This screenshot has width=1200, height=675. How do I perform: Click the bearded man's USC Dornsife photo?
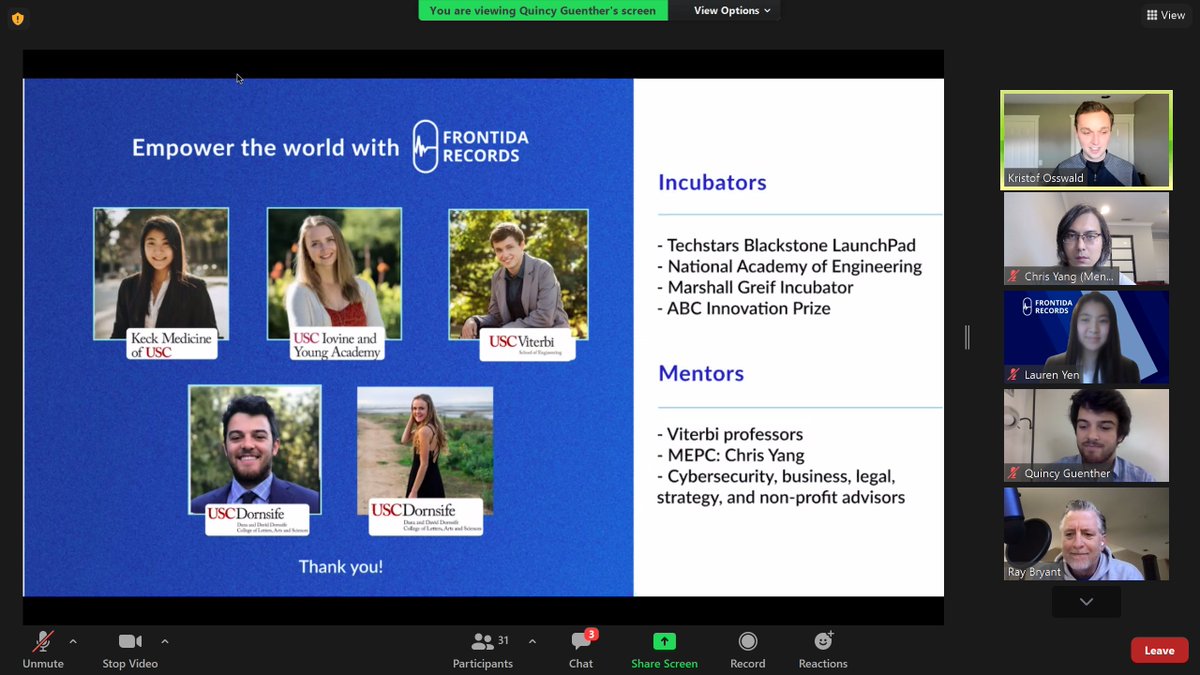[255, 449]
